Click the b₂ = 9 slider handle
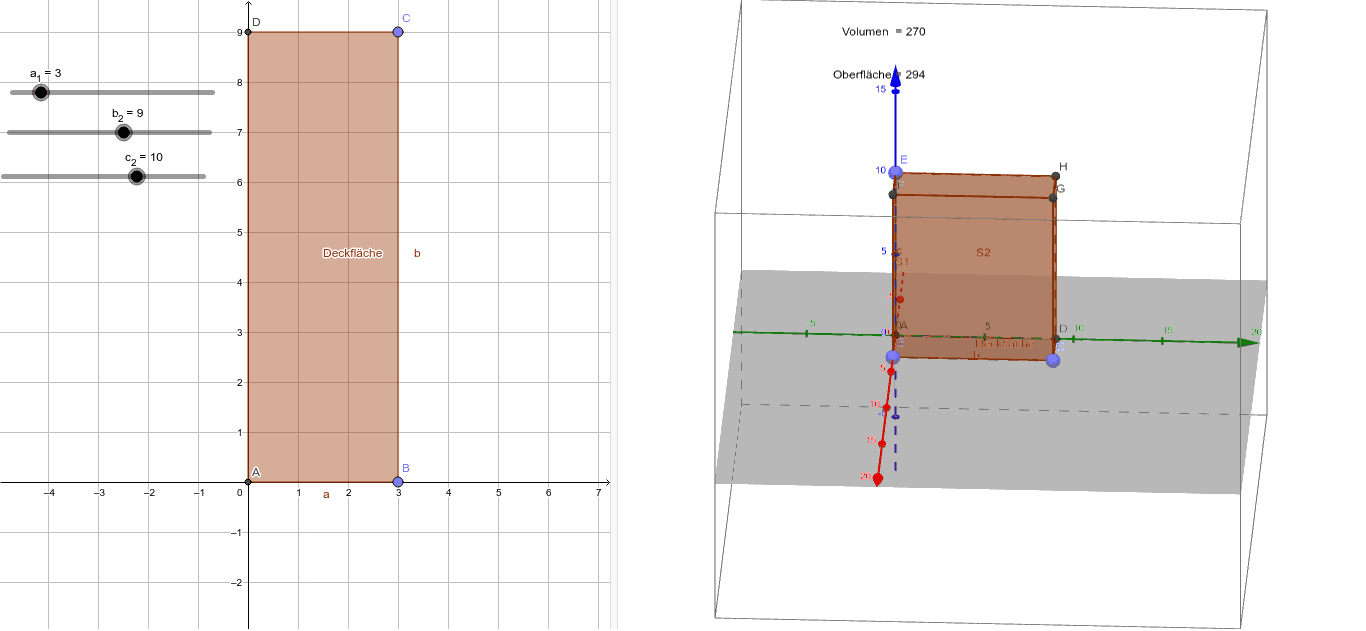The width and height of the screenshot is (1366, 631). [123, 132]
